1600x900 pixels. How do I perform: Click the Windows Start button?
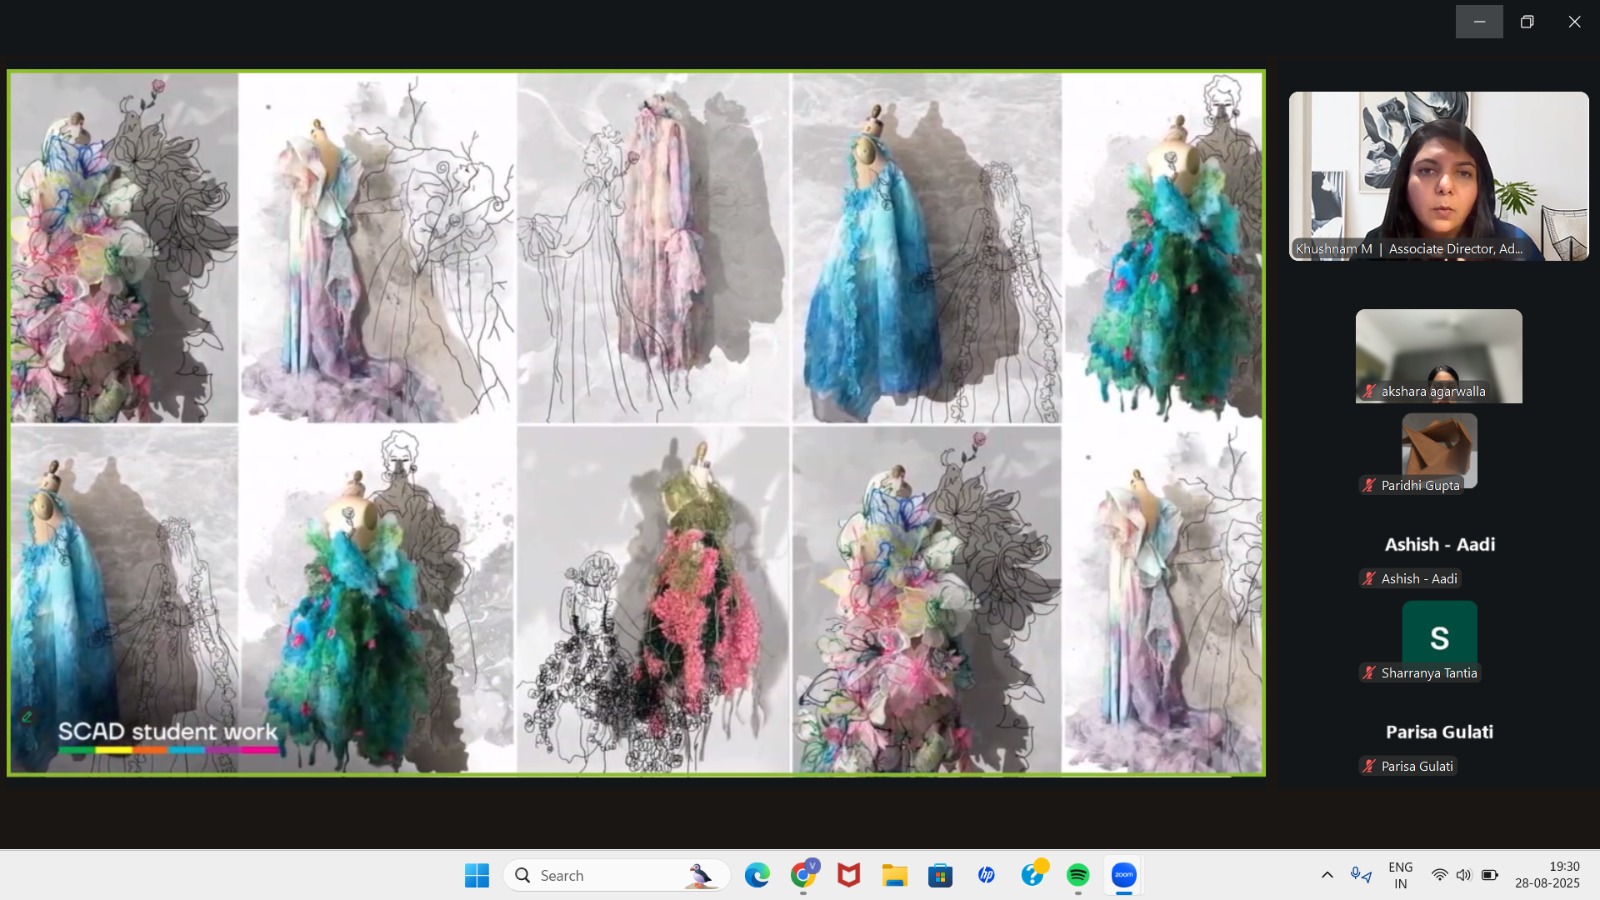(477, 876)
